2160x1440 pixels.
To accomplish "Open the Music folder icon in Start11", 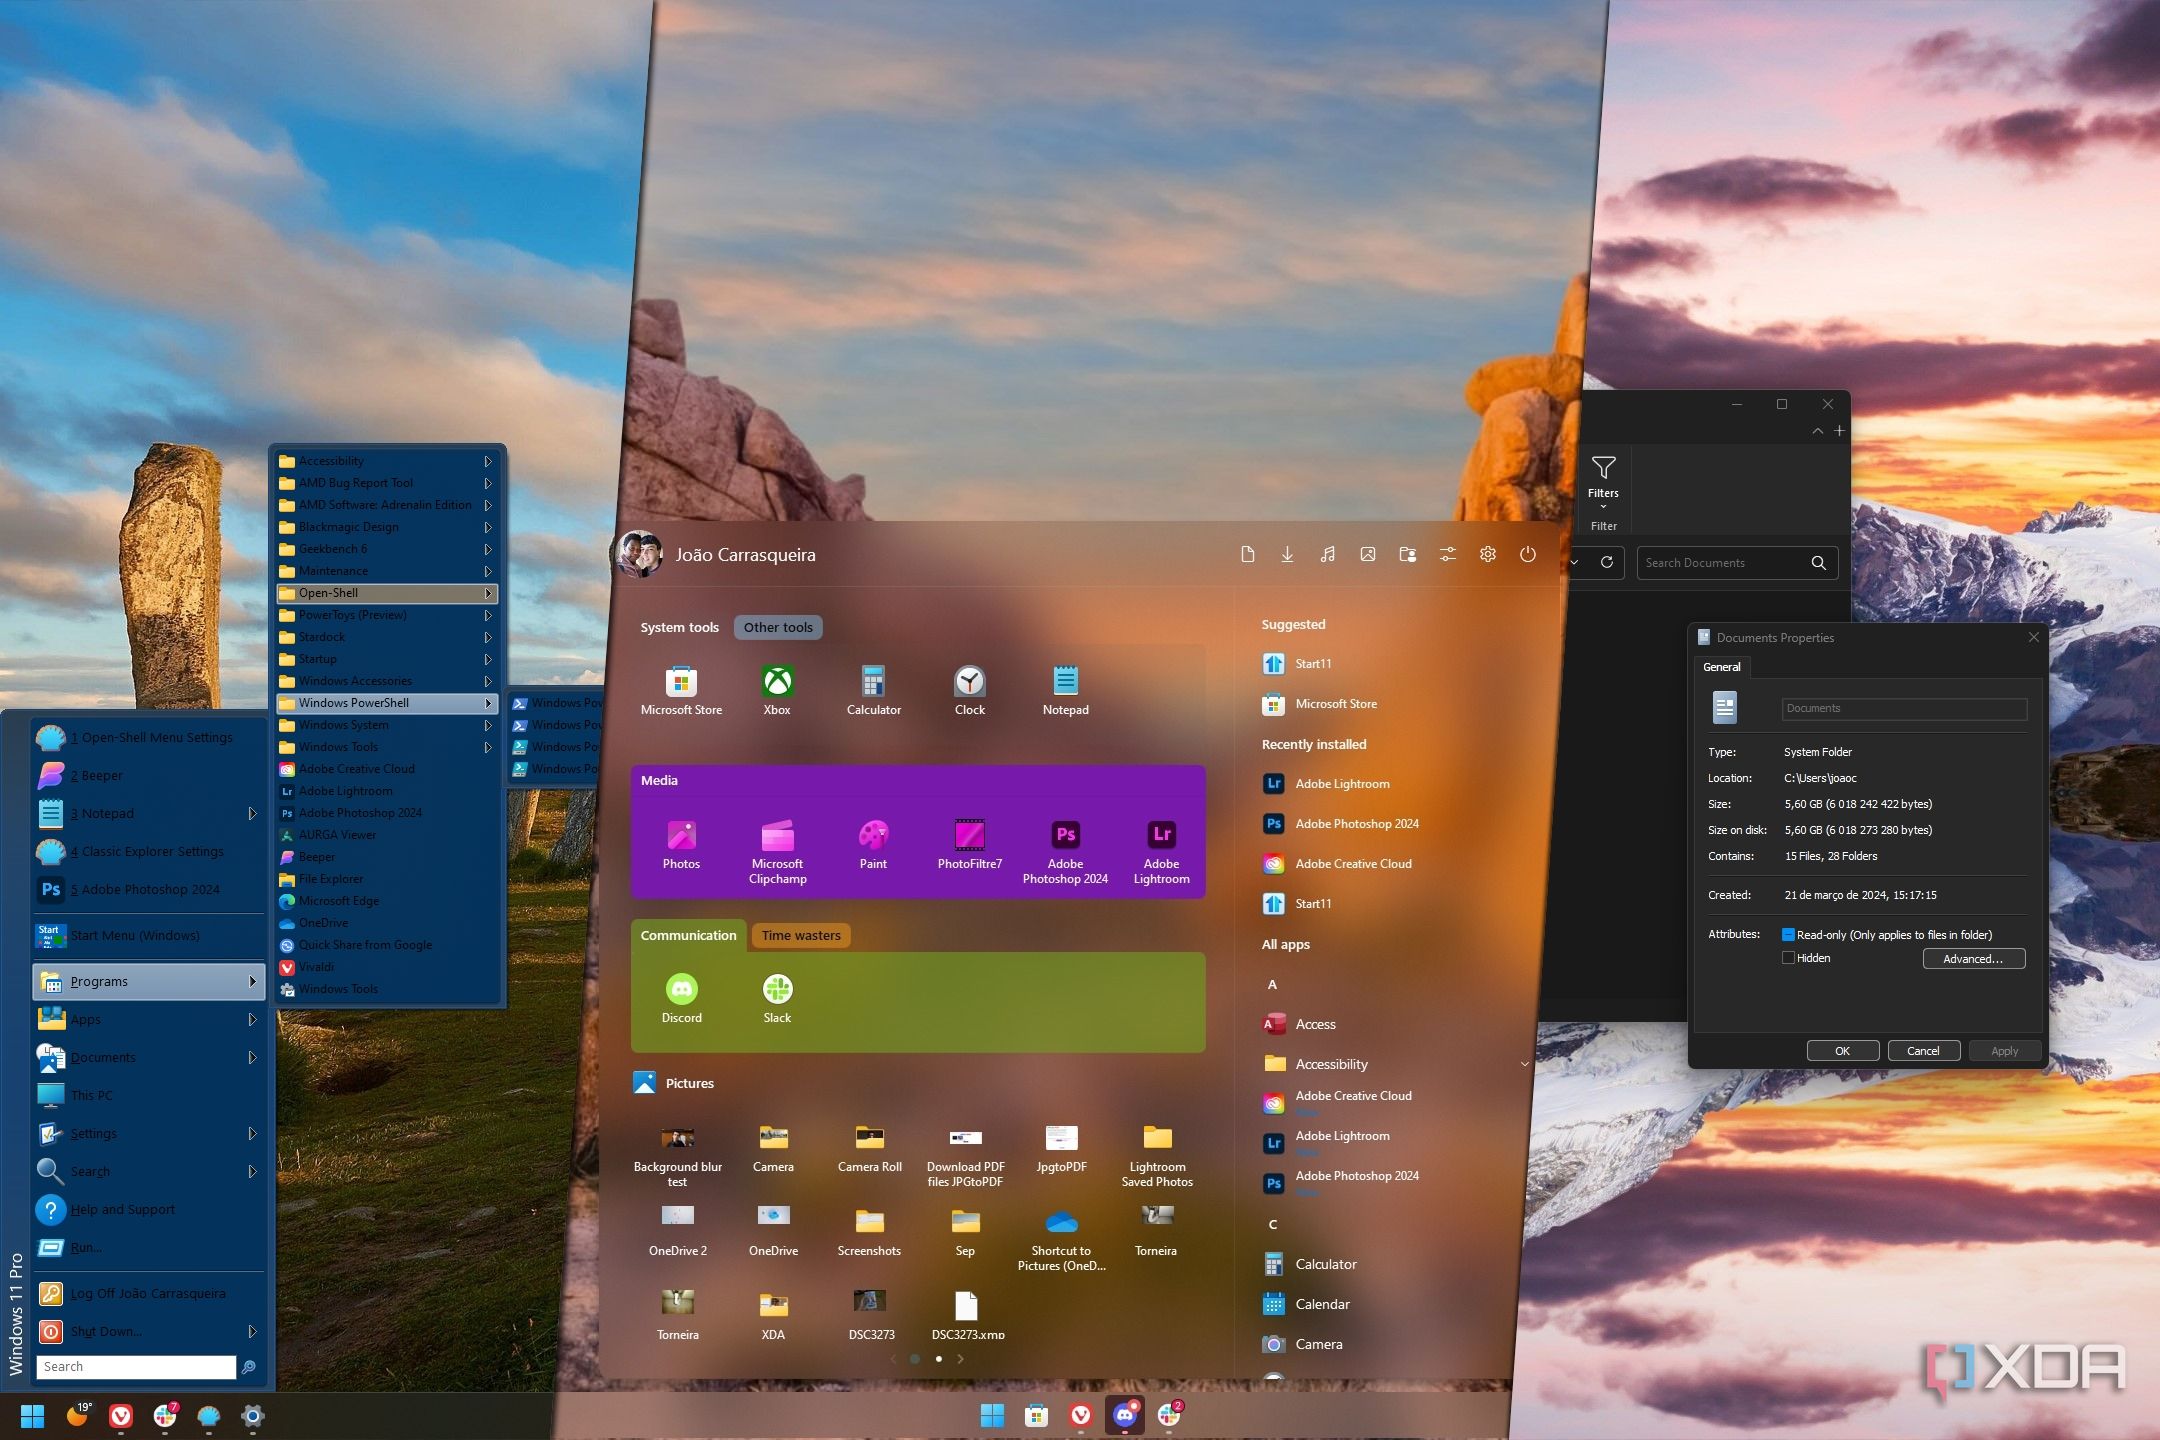I will pyautogui.click(x=1328, y=554).
